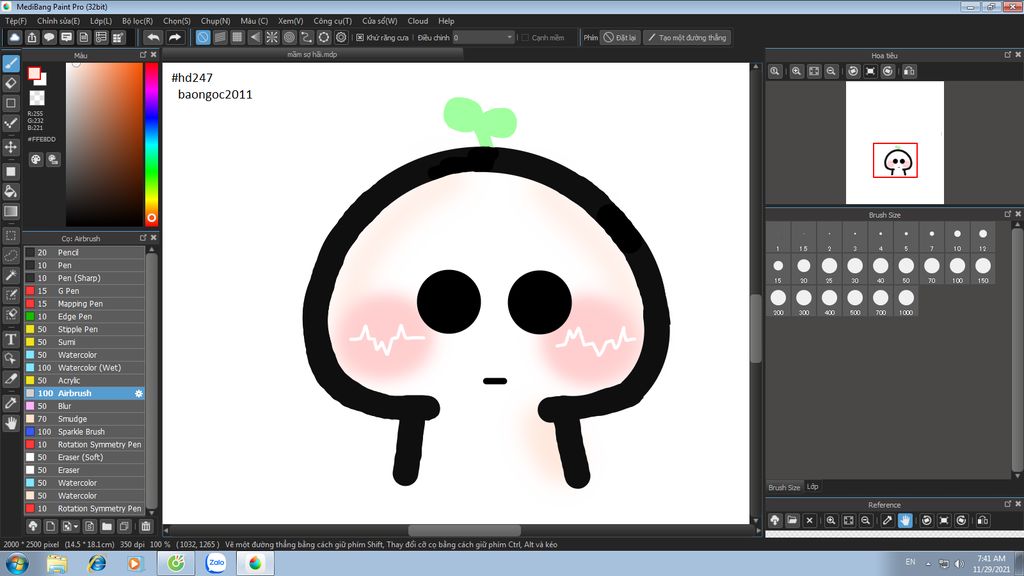Click the rainbow hue slider bar

point(152,144)
